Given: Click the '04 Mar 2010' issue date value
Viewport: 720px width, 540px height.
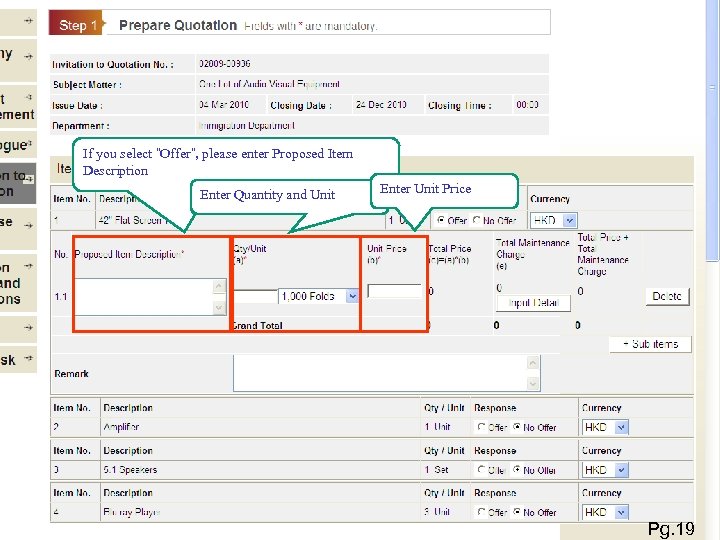Looking at the screenshot, I should 224,105.
